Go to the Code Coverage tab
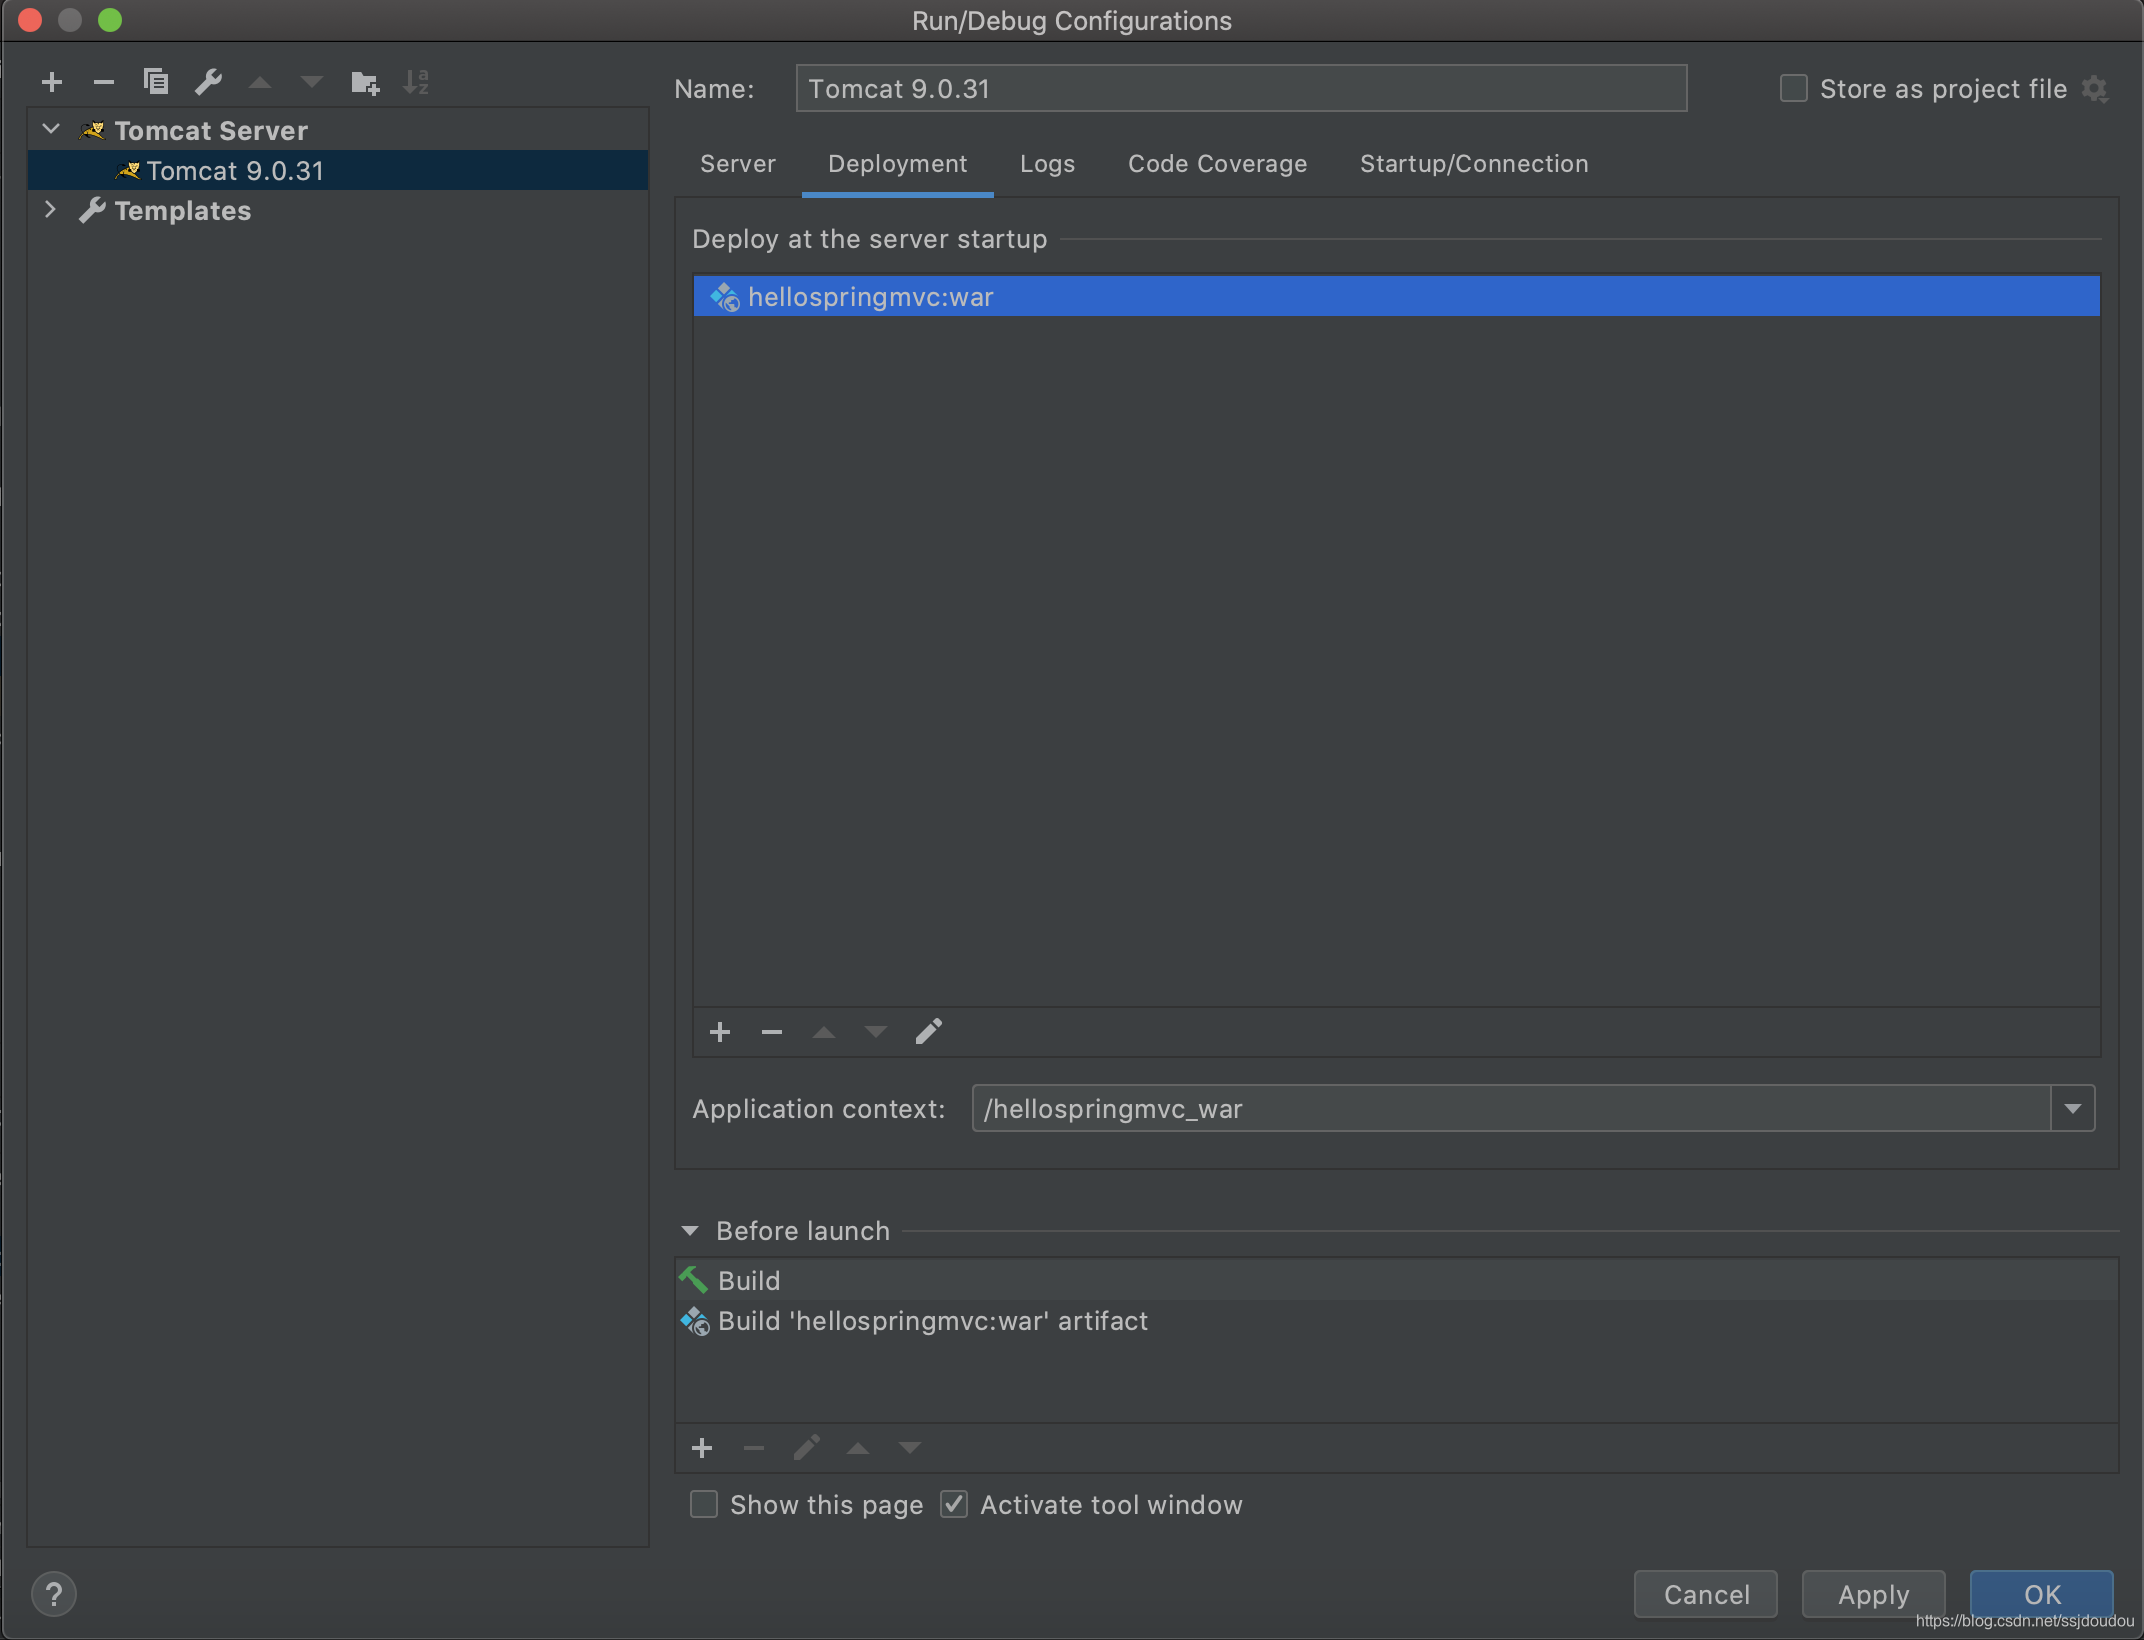 (1218, 164)
